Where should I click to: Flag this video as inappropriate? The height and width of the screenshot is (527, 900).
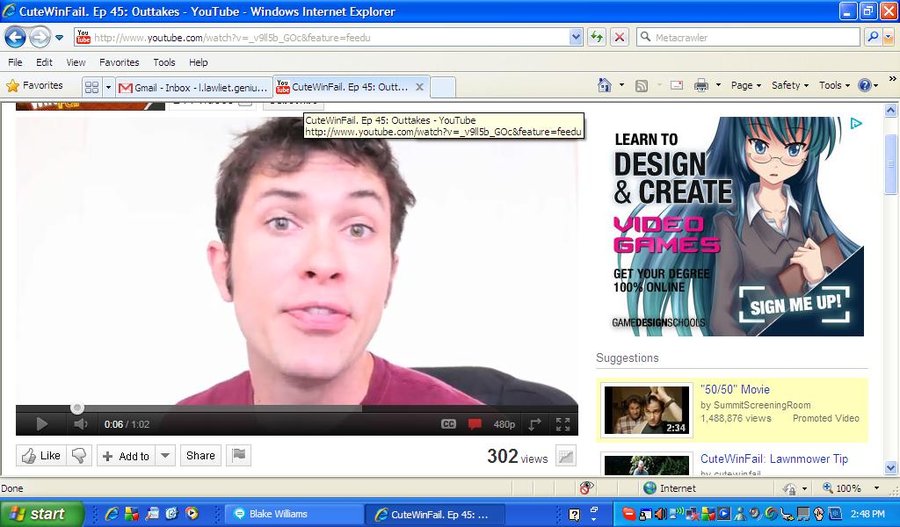coord(238,456)
